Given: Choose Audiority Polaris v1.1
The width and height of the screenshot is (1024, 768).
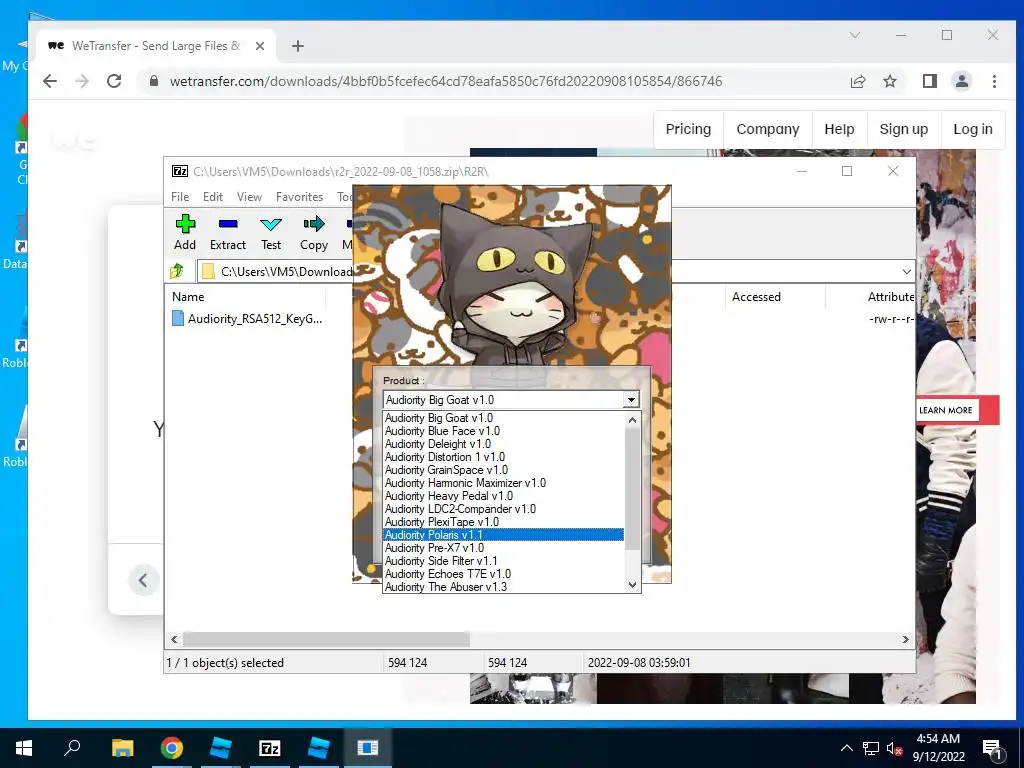Looking at the screenshot, I should [504, 535].
